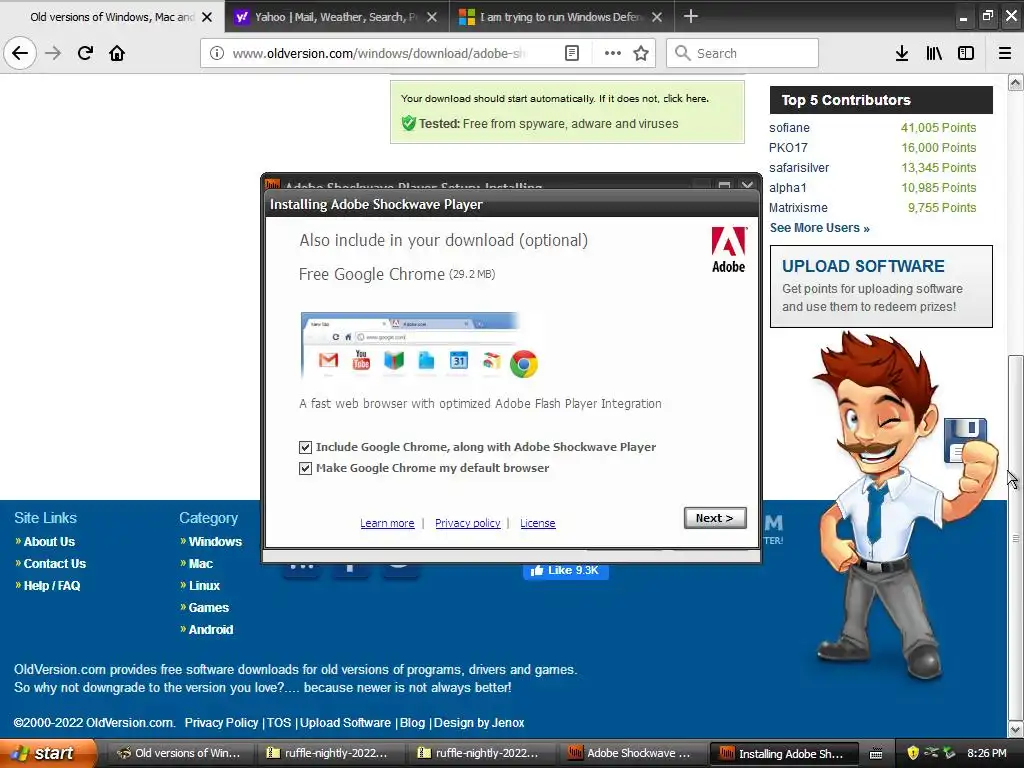Screen dimensions: 1024x768
Task: Toggle the sidebar icon
Action: coord(966,53)
